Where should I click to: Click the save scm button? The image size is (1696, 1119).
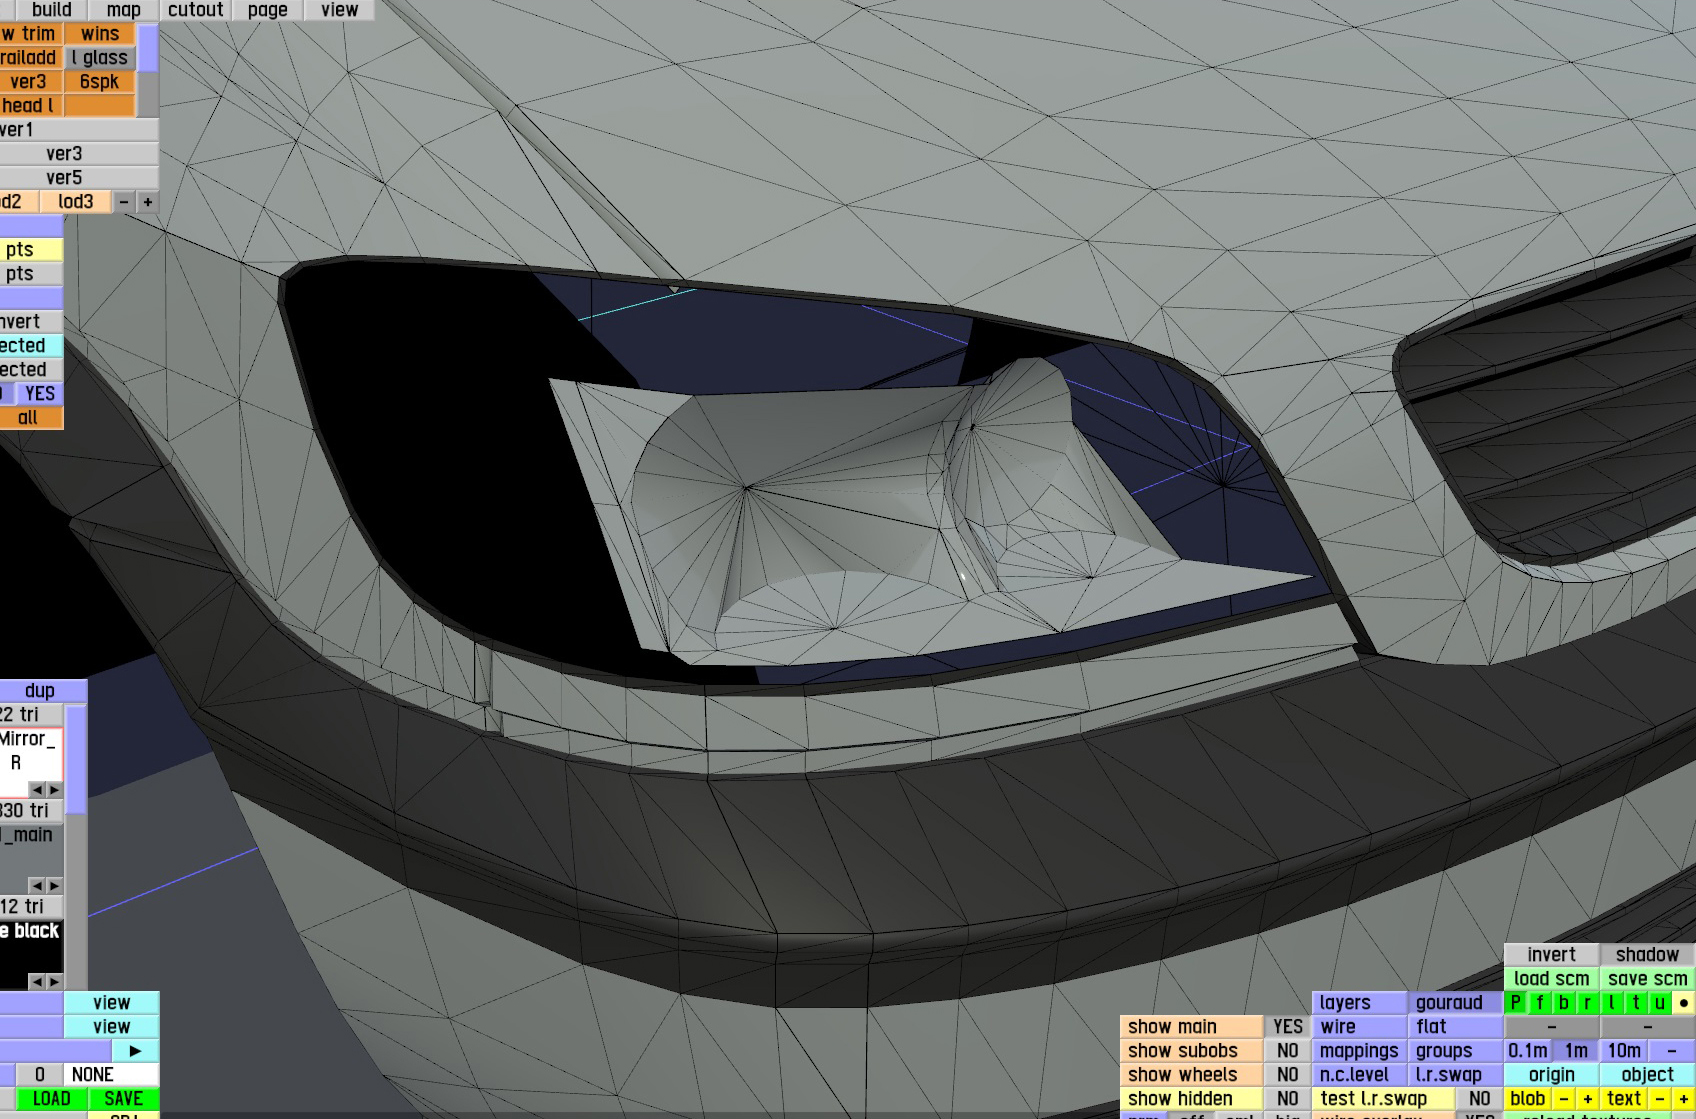pos(1648,979)
